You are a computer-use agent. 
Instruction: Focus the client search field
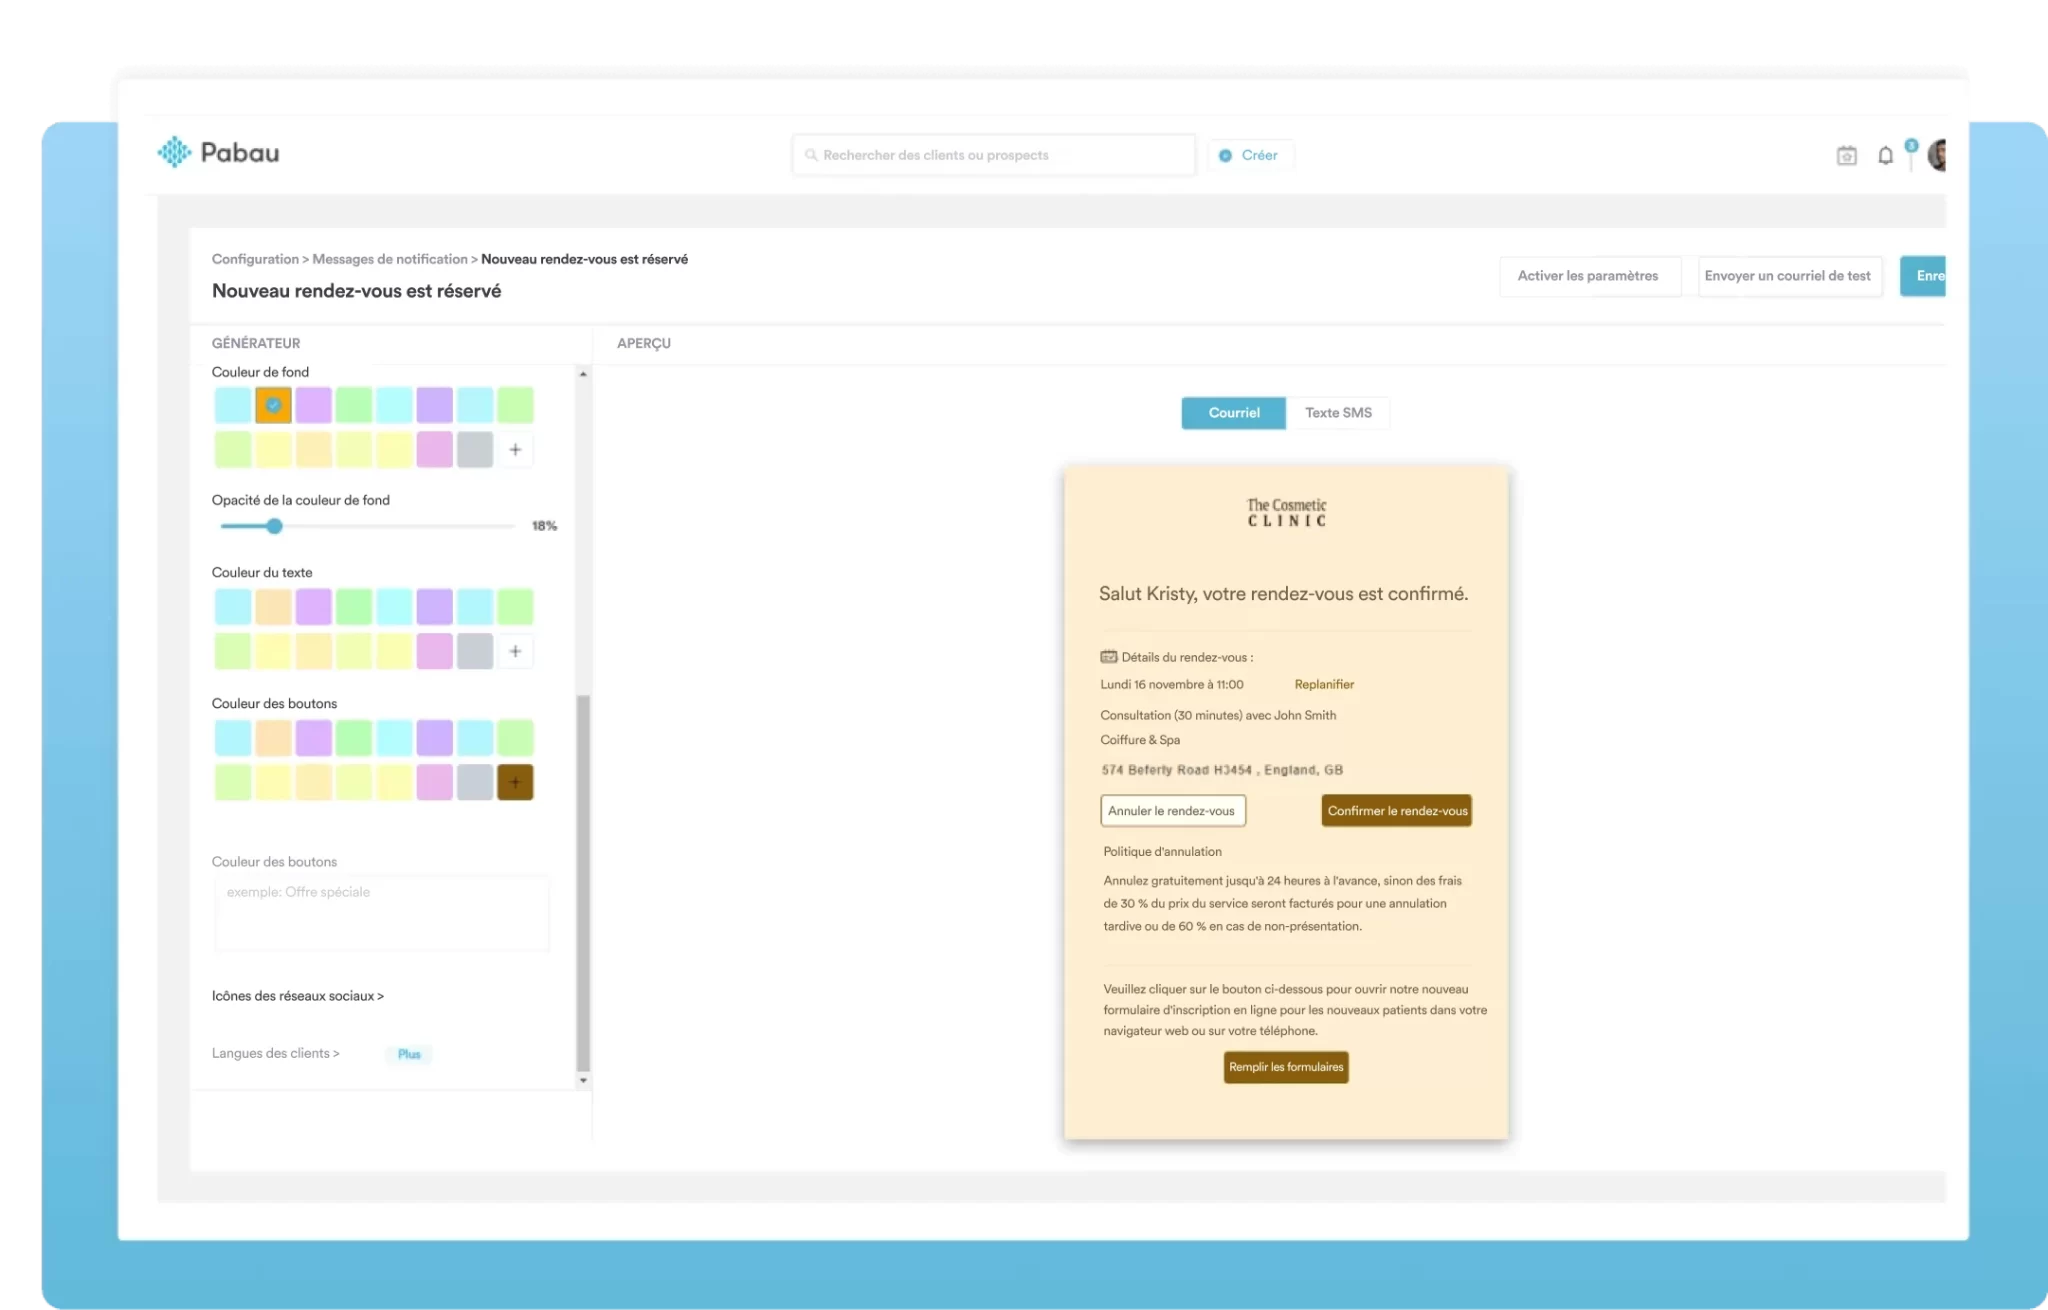[x=993, y=155]
